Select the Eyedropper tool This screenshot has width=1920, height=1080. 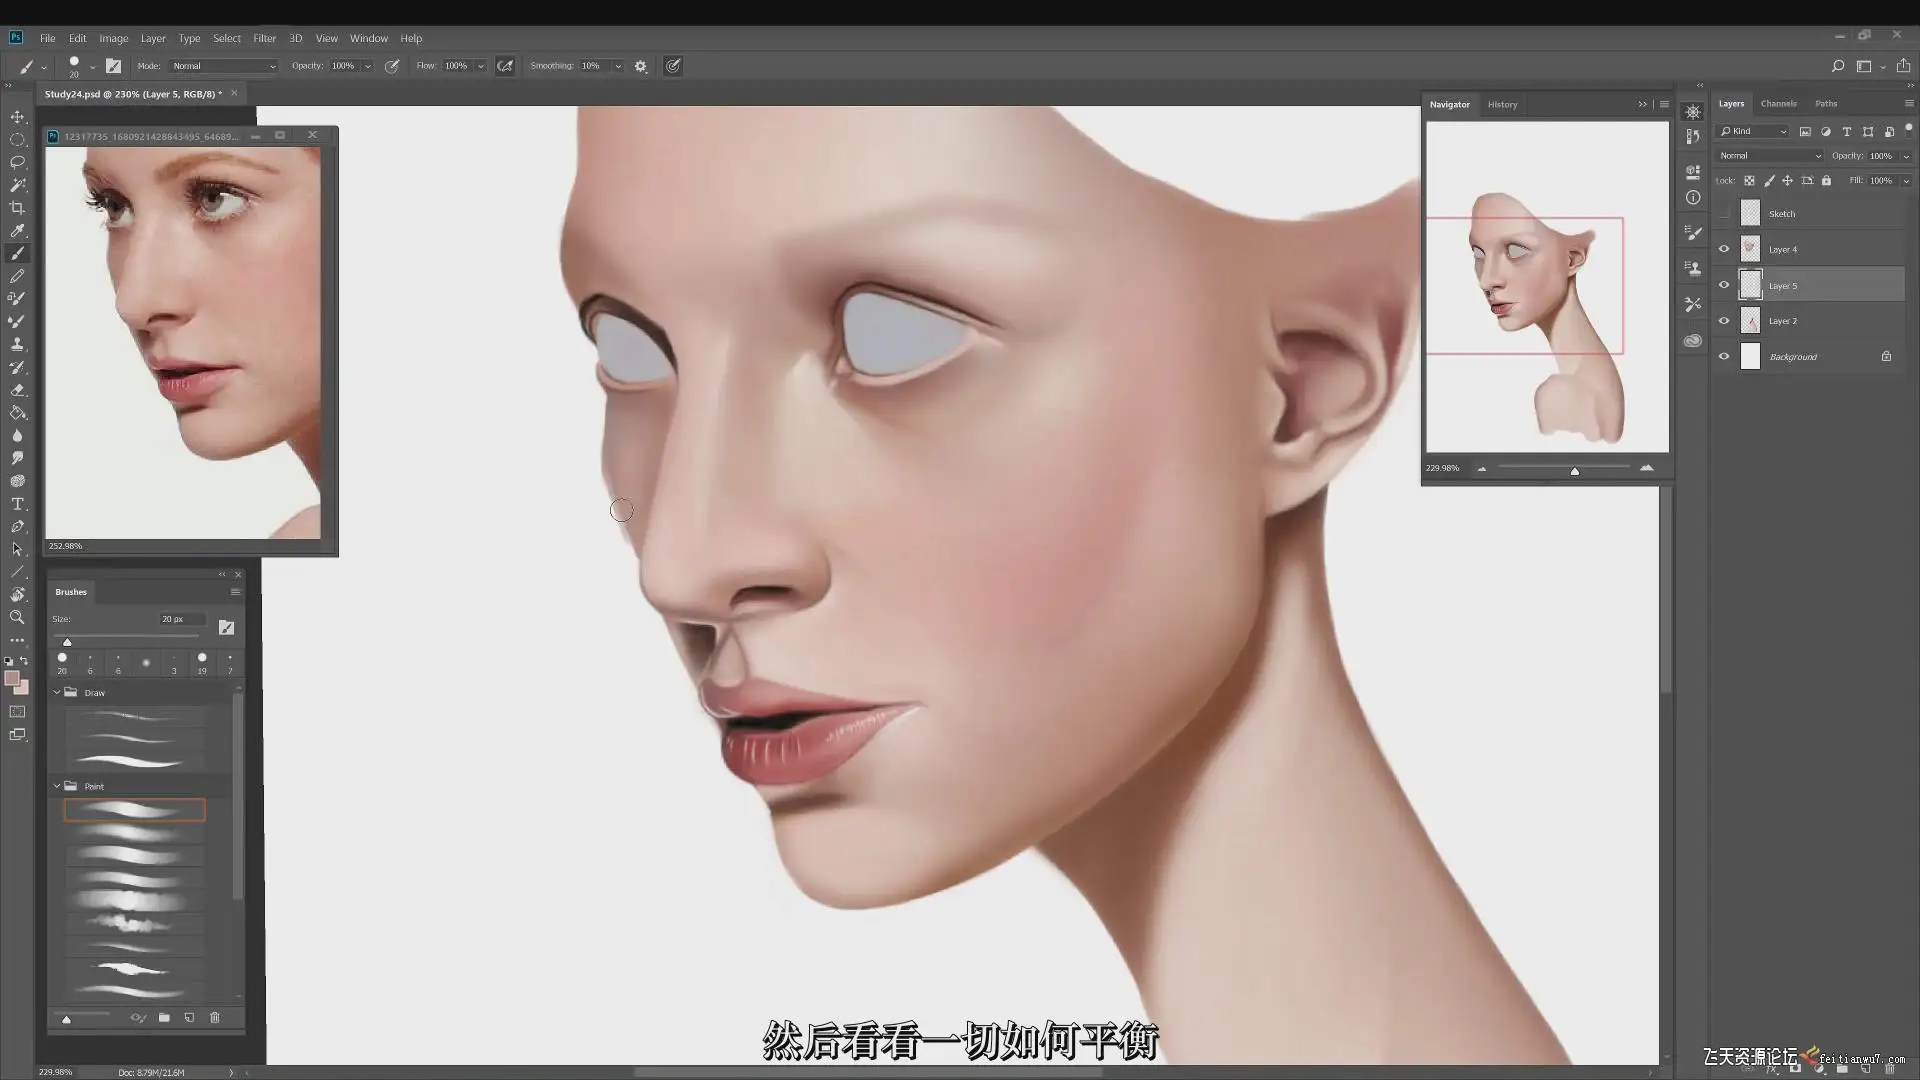click(17, 231)
